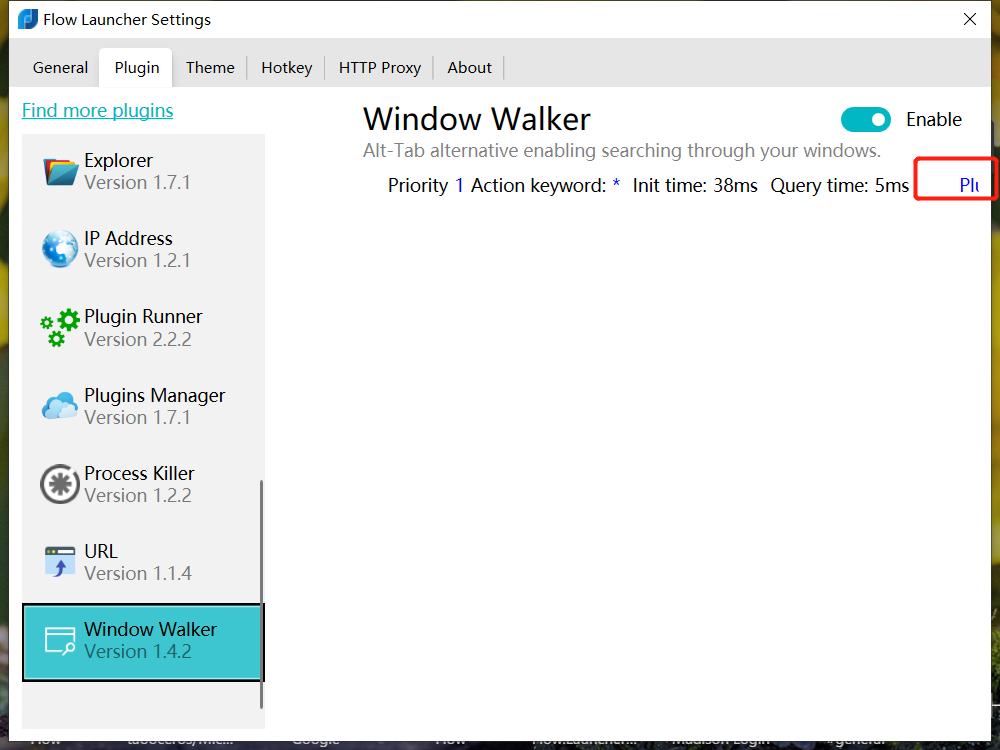Viewport: 1000px width, 750px height.
Task: Click the Init time: 38ms text
Action: coord(695,186)
